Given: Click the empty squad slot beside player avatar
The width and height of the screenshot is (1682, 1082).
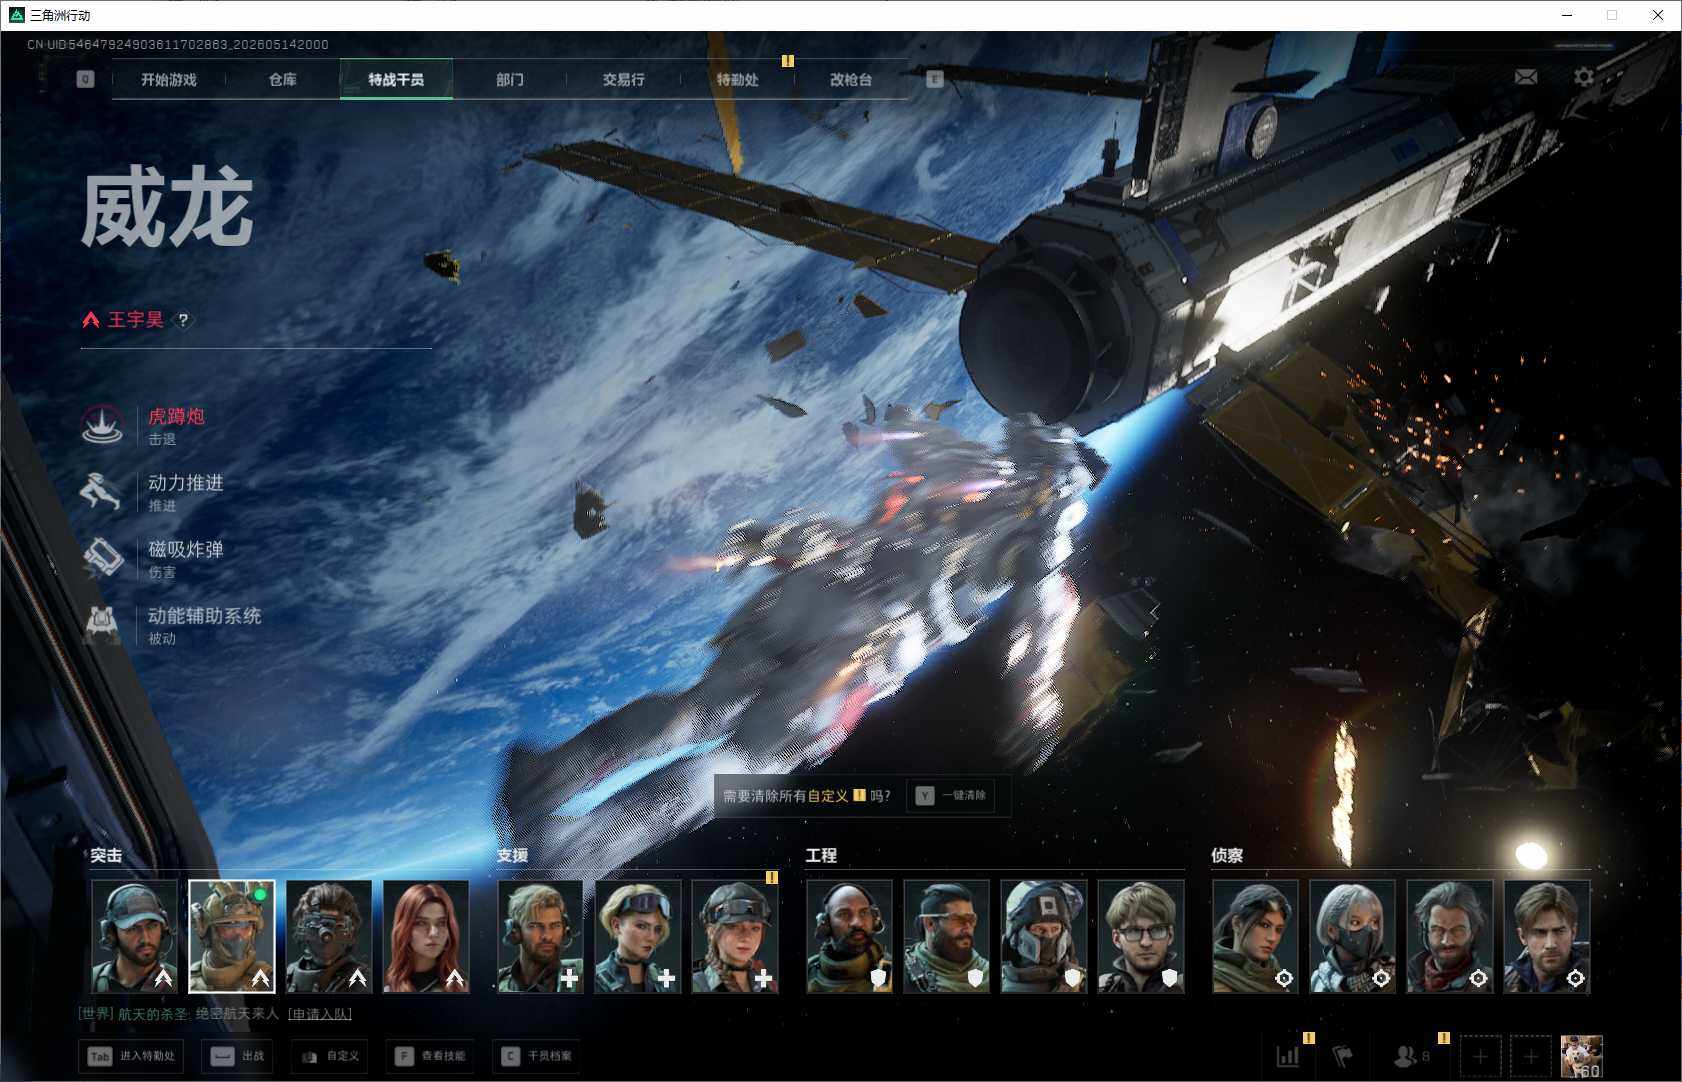Looking at the screenshot, I should pos(1531,1056).
